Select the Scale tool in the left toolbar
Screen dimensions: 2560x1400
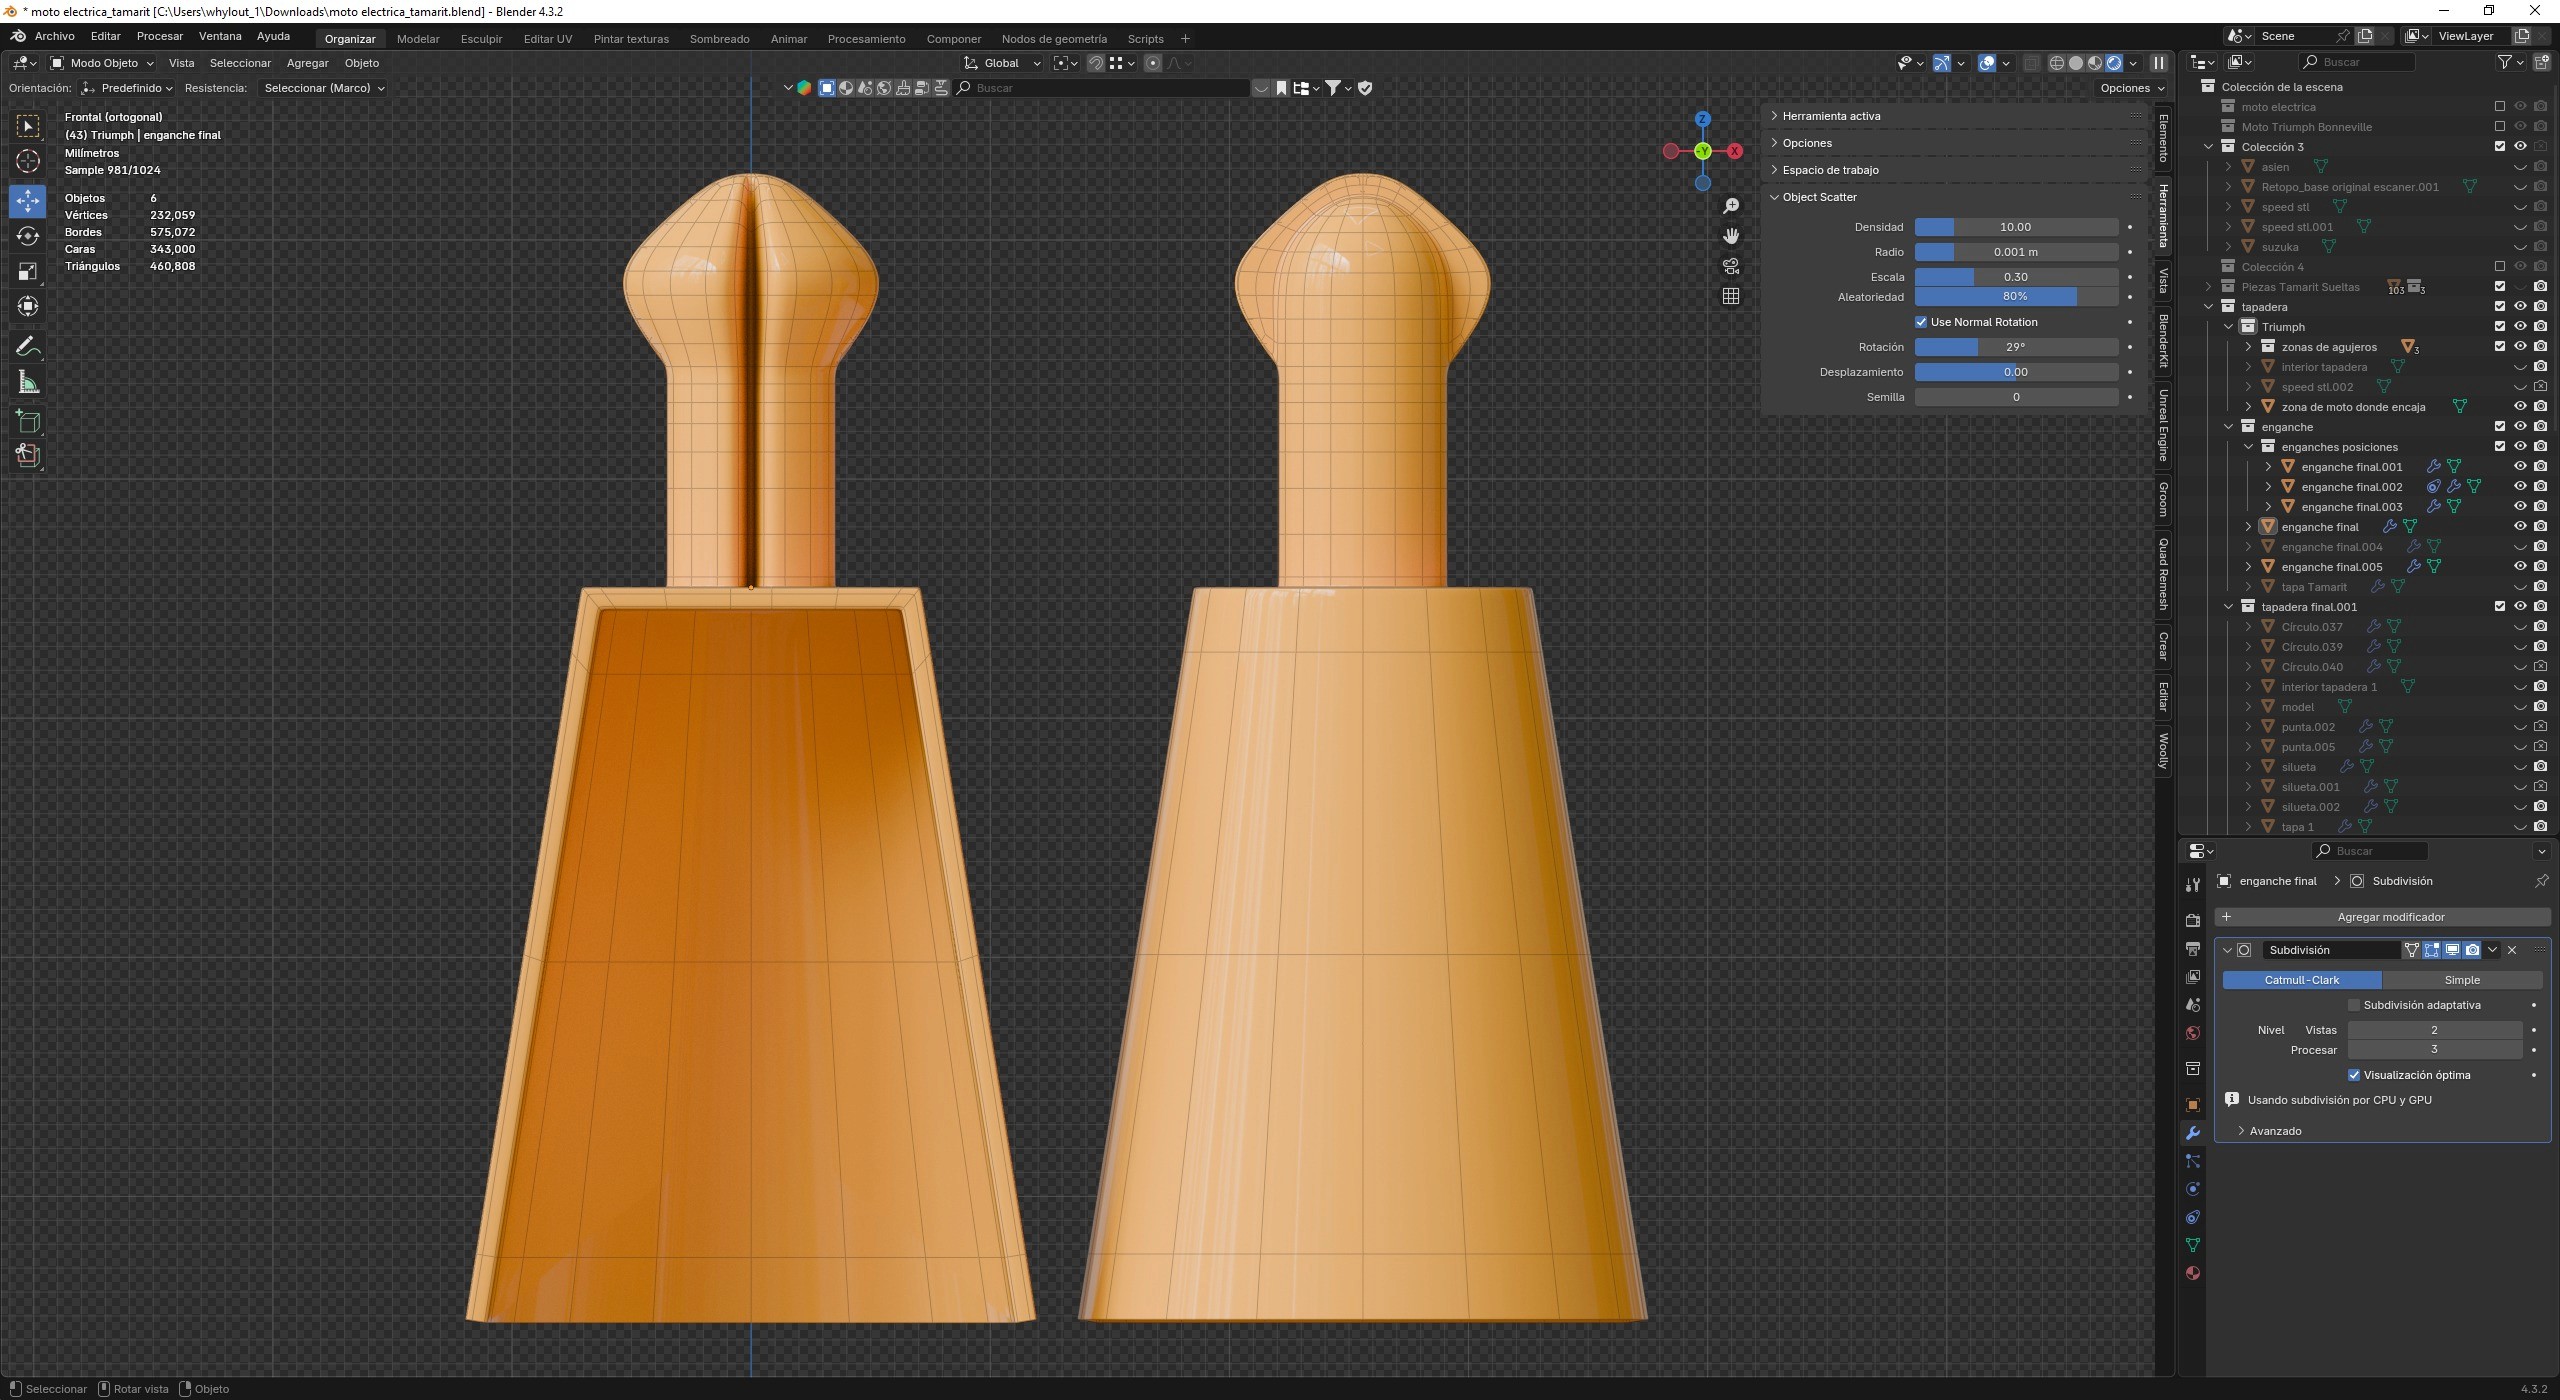click(x=28, y=272)
